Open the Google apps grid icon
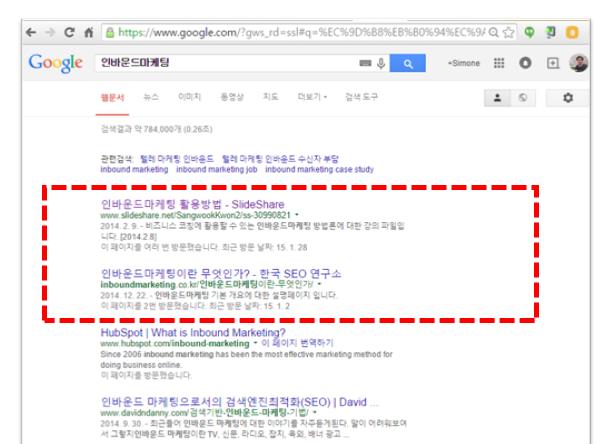611x444 pixels. [499, 63]
